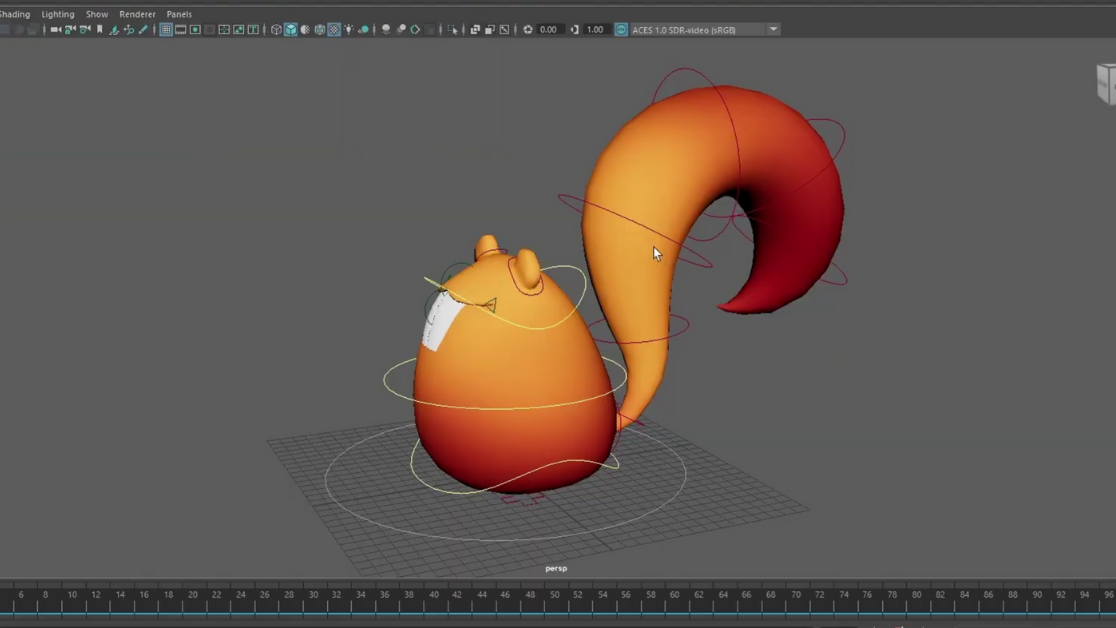Click the Renderer menu

tap(137, 14)
